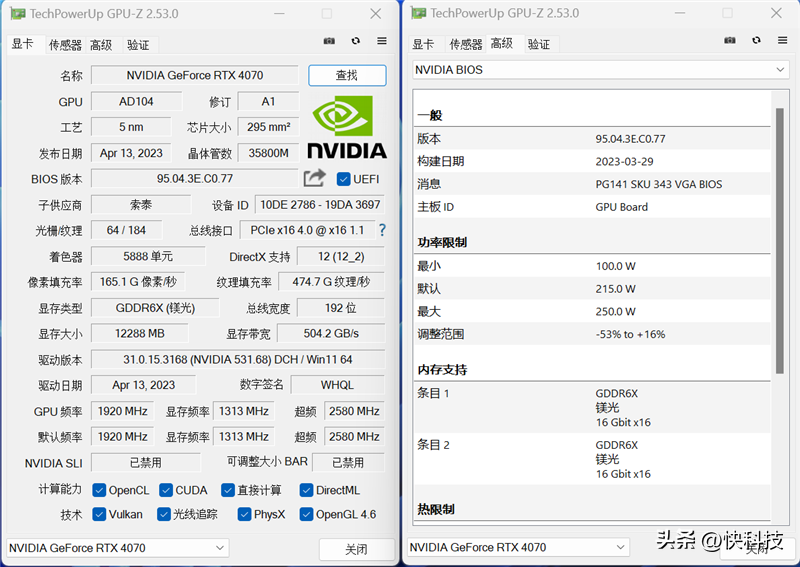
Task: Click the 默认 215.0 W row
Action: tap(592, 289)
